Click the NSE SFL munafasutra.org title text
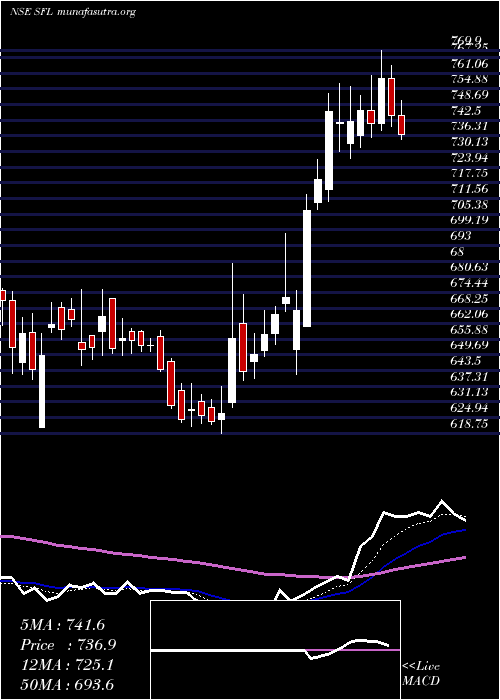The height and width of the screenshot is (700, 500). tap(73, 12)
